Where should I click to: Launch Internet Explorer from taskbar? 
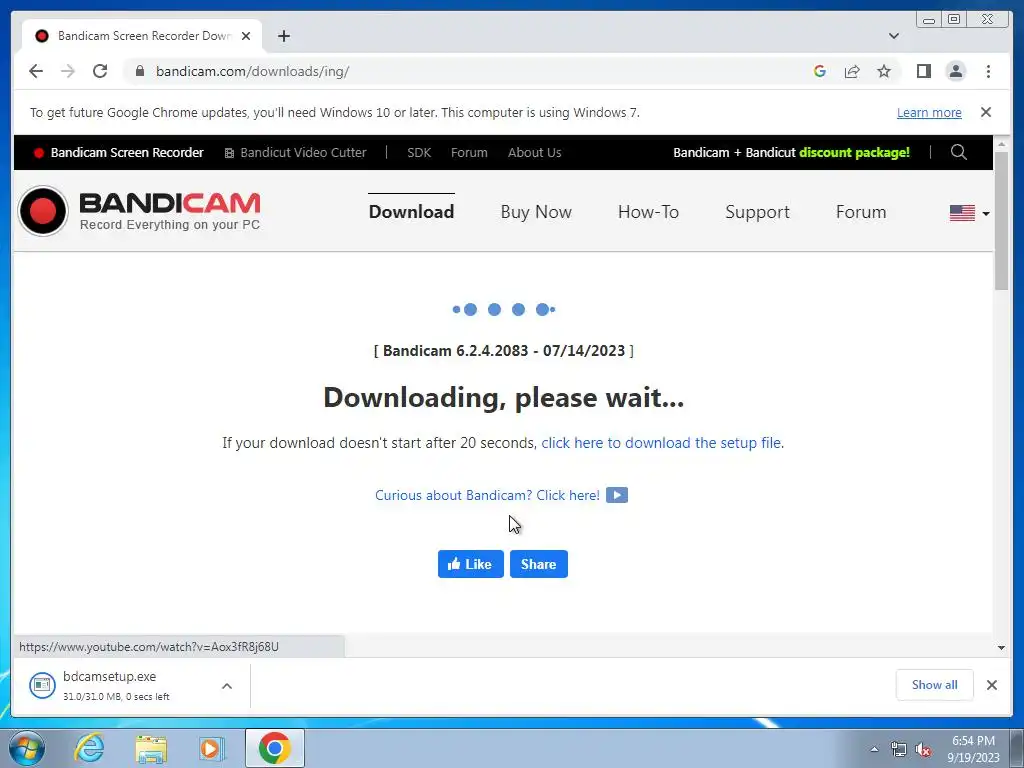click(89, 748)
